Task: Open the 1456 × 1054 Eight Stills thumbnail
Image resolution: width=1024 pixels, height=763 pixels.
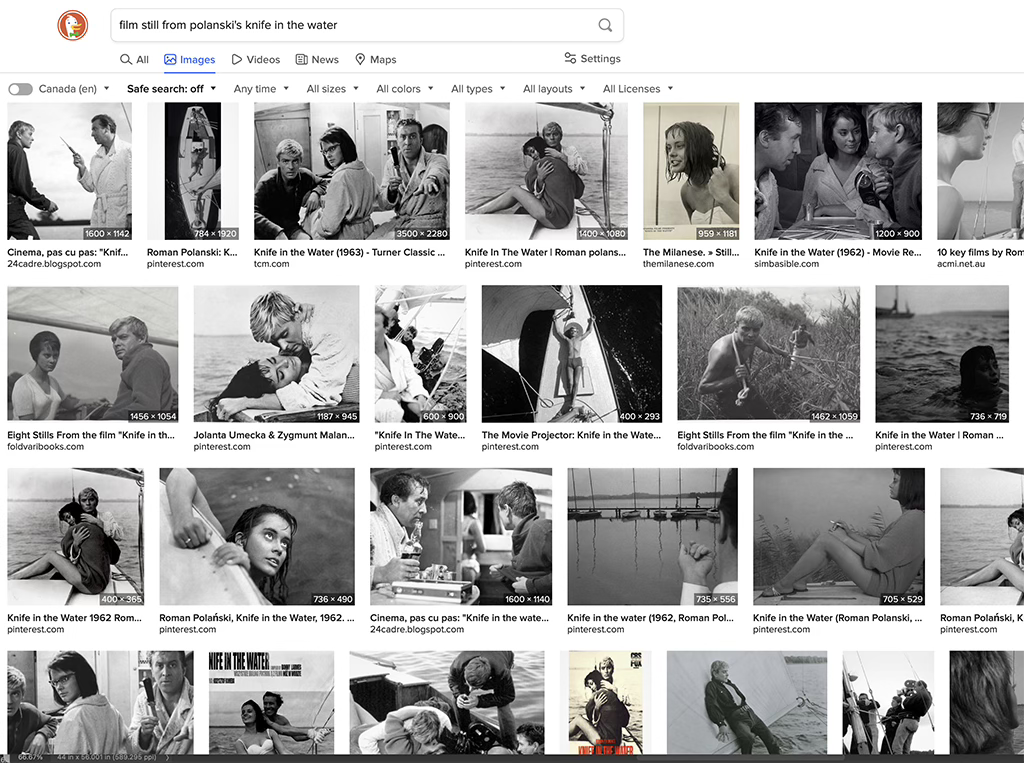Action: tap(93, 353)
